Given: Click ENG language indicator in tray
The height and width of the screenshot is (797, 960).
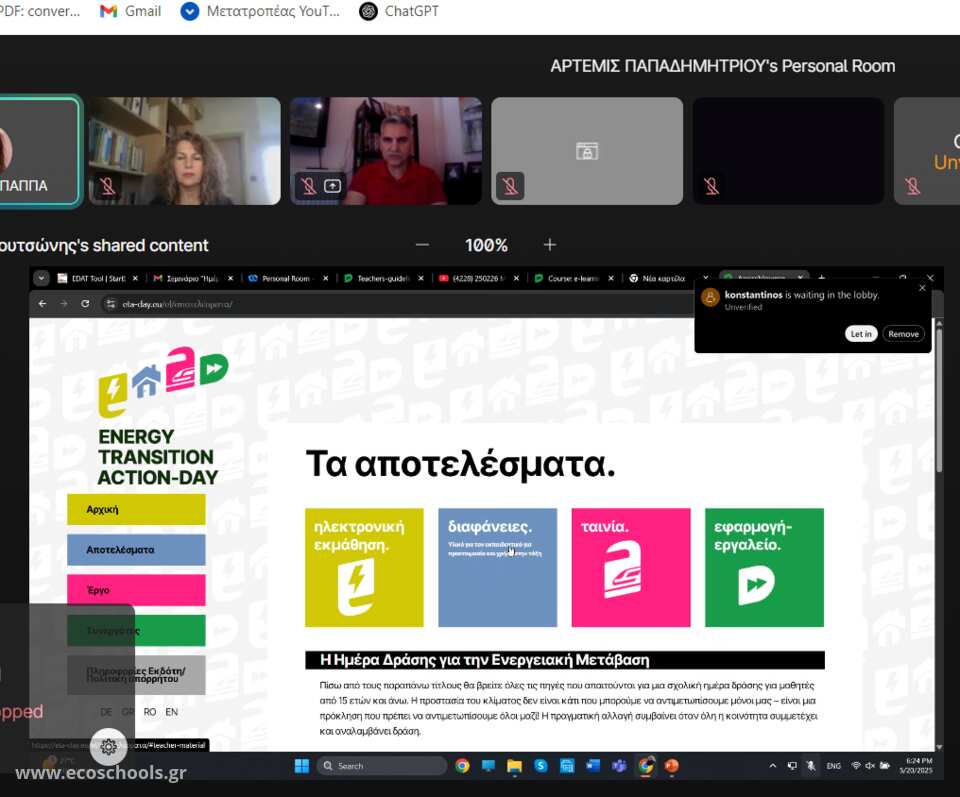Looking at the screenshot, I should click(833, 766).
